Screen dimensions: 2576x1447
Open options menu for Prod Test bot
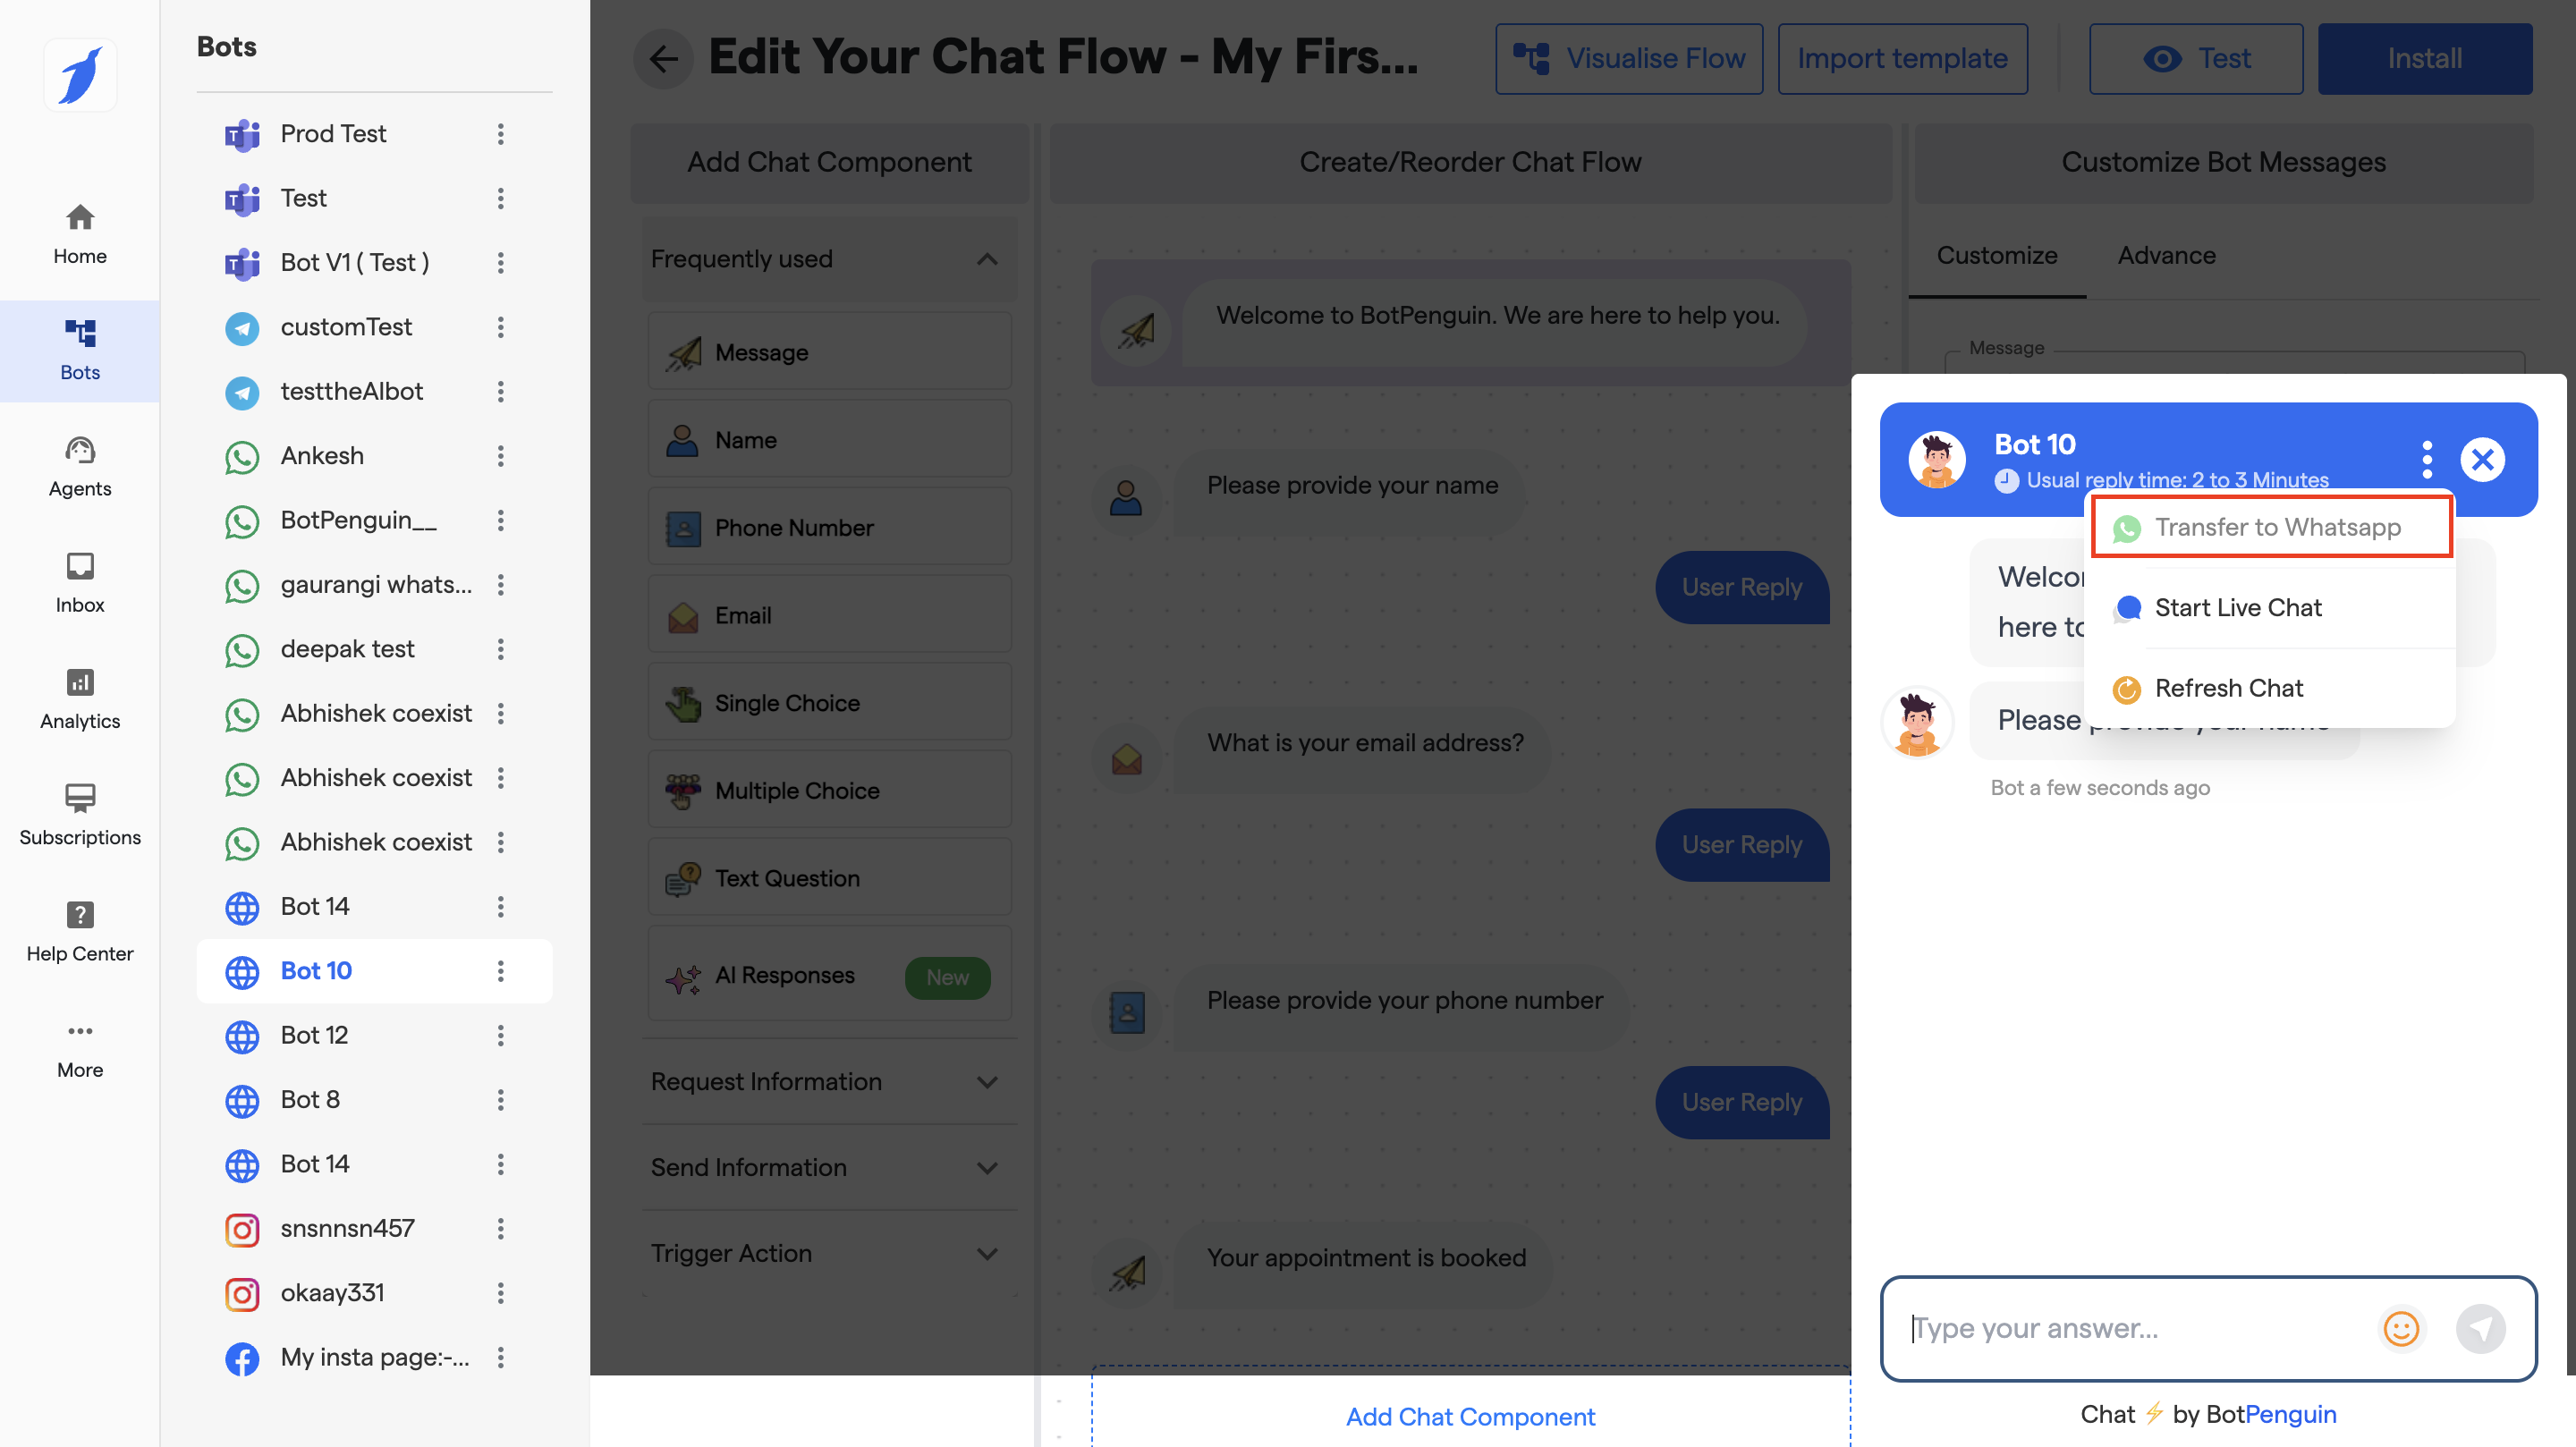tap(501, 134)
